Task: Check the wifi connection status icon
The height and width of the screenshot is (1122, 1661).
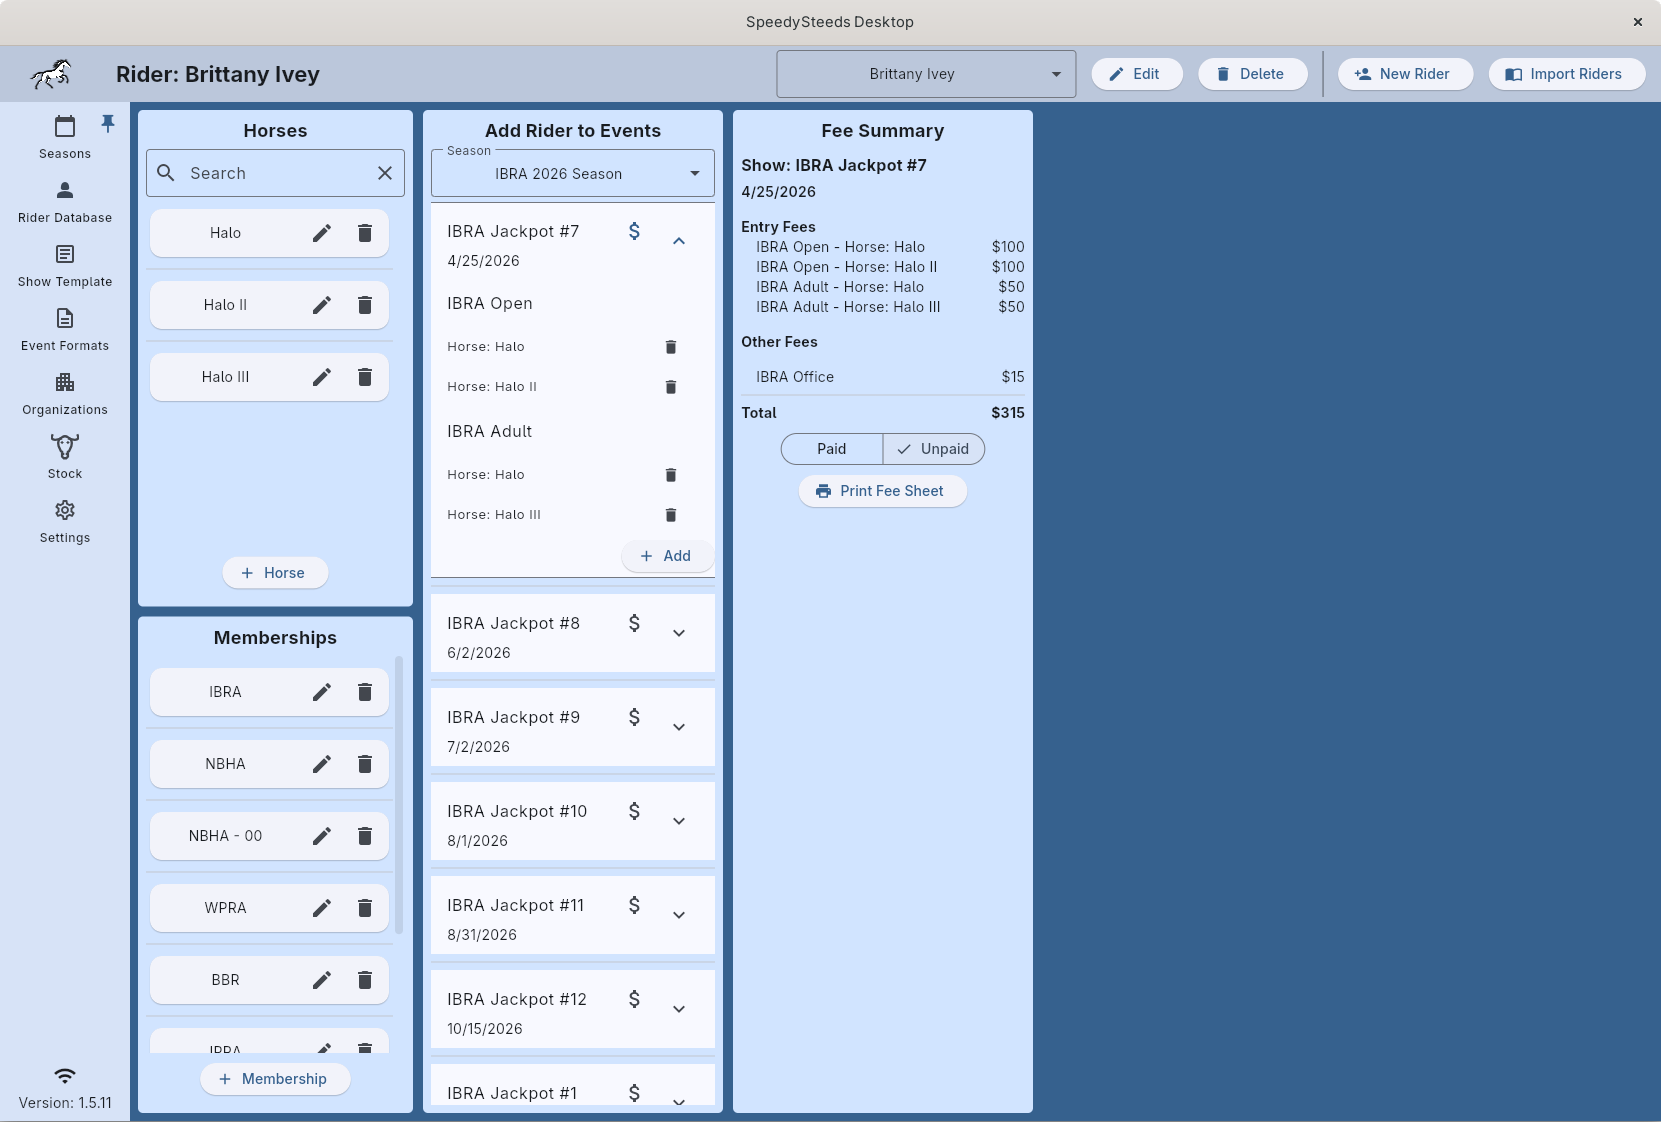Action: (x=65, y=1076)
